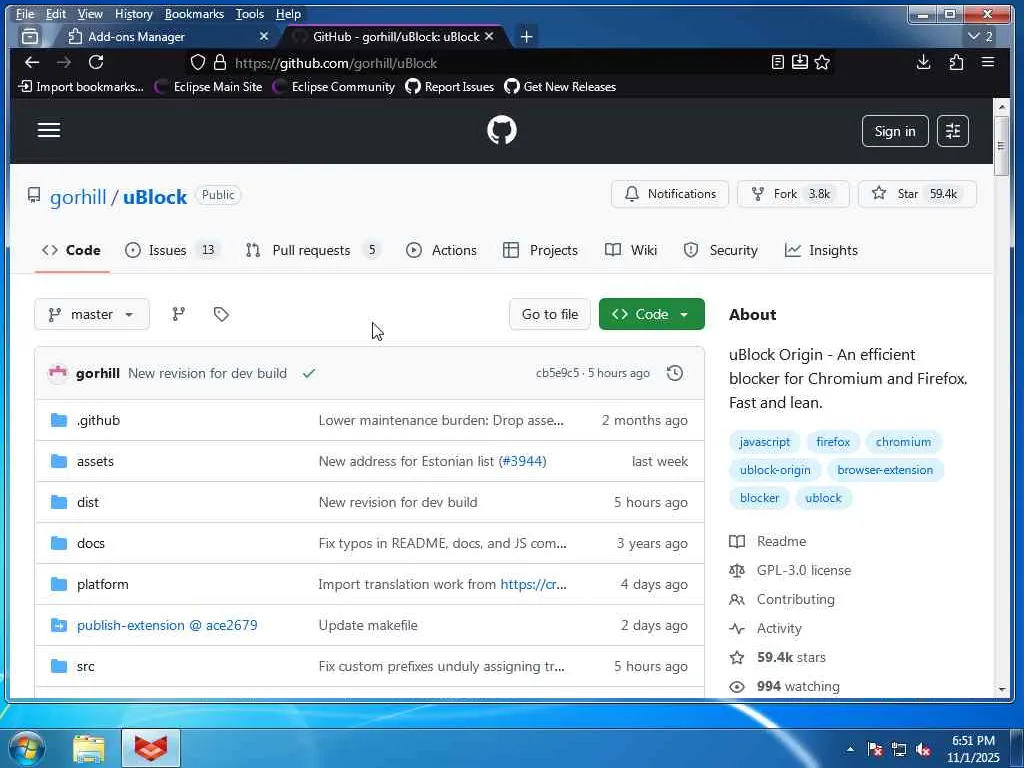Image resolution: width=1024 pixels, height=768 pixels.
Task: Go to the GitHub home logo
Action: click(x=502, y=130)
